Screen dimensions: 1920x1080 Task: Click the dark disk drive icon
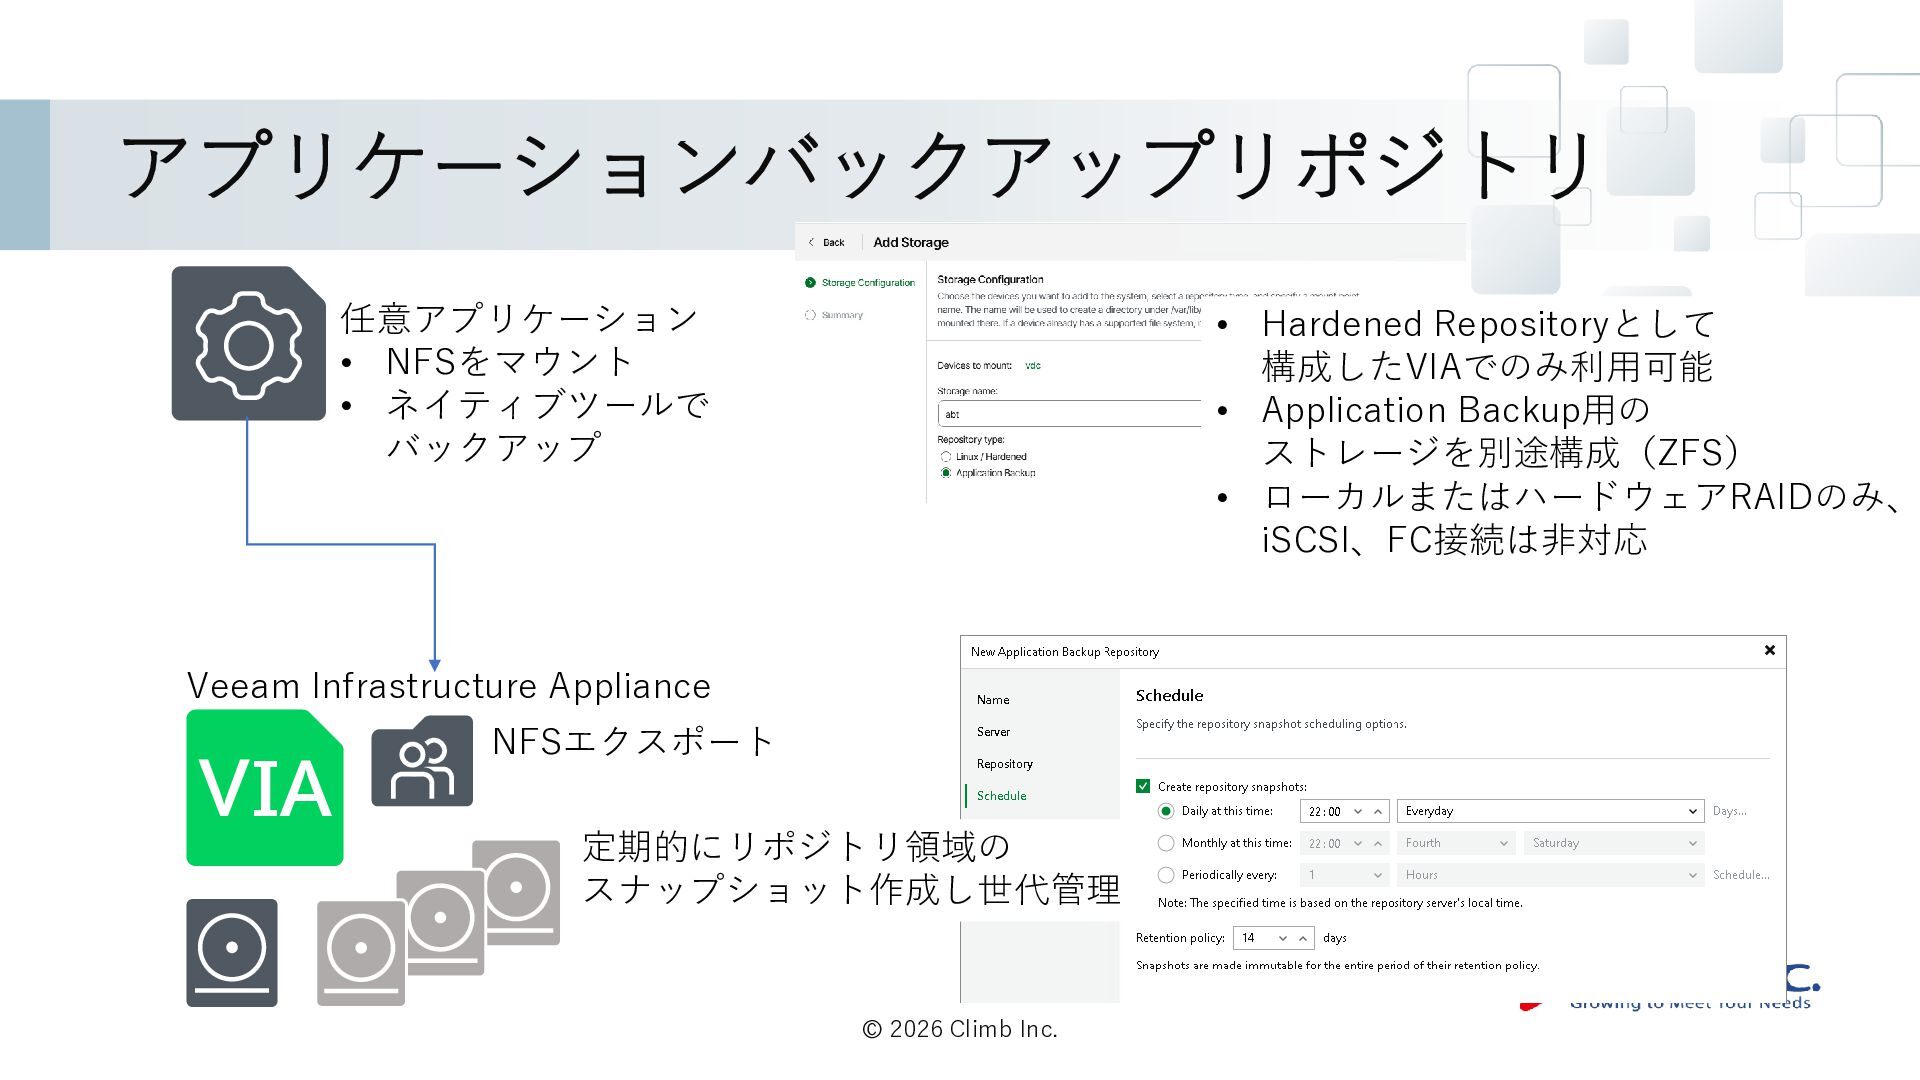point(232,952)
